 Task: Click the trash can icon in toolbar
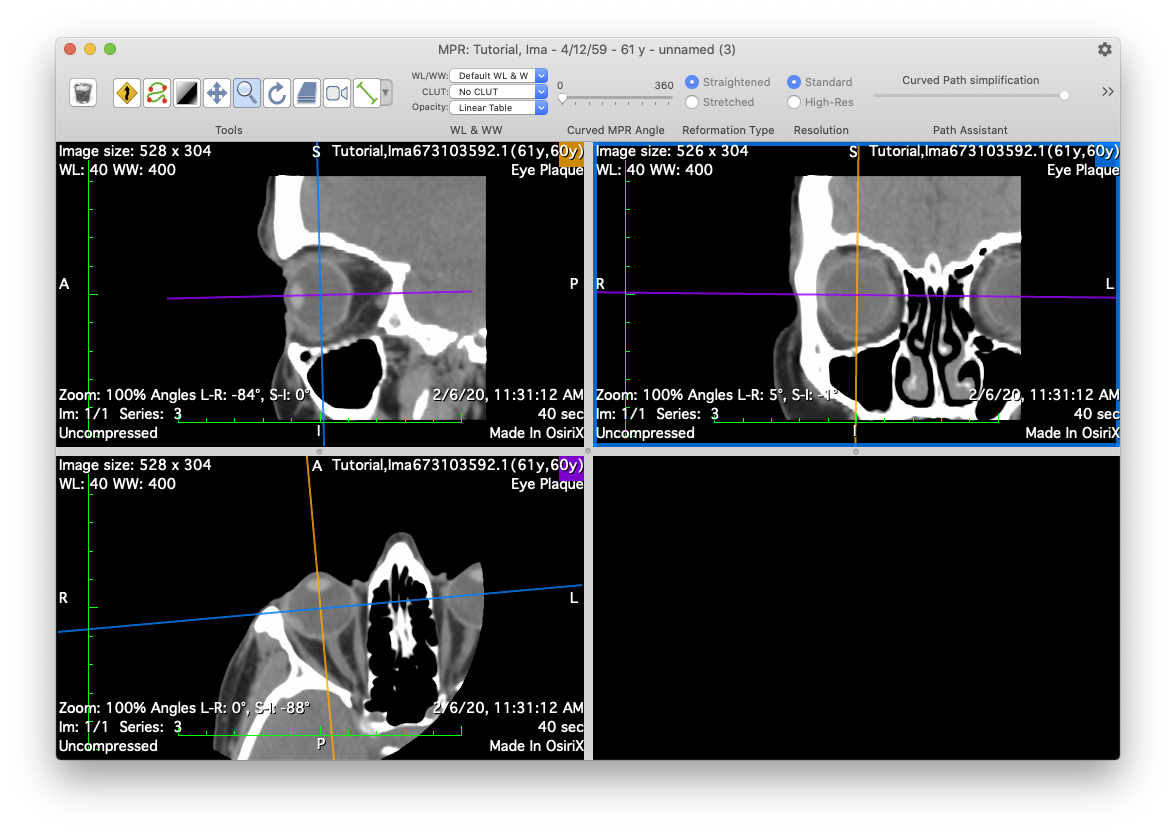(83, 93)
